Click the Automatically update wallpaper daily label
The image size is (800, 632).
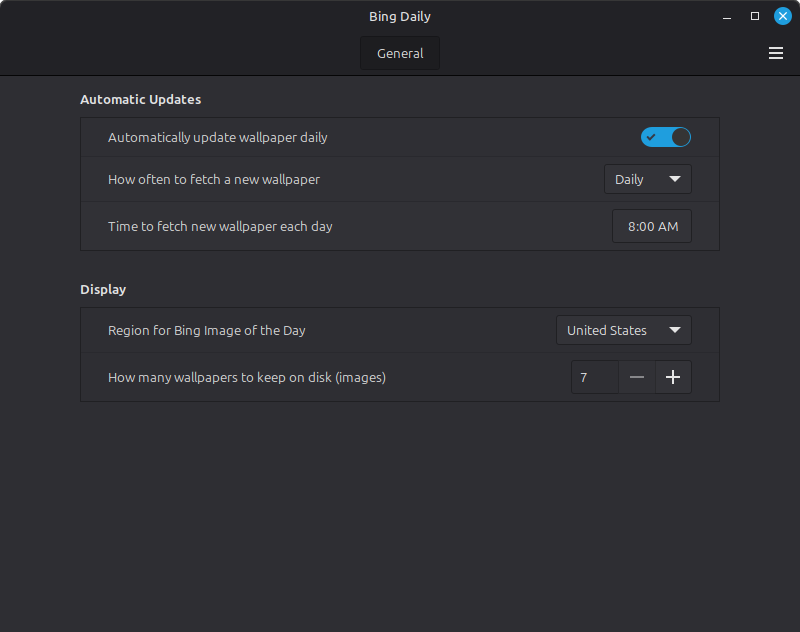tap(217, 137)
